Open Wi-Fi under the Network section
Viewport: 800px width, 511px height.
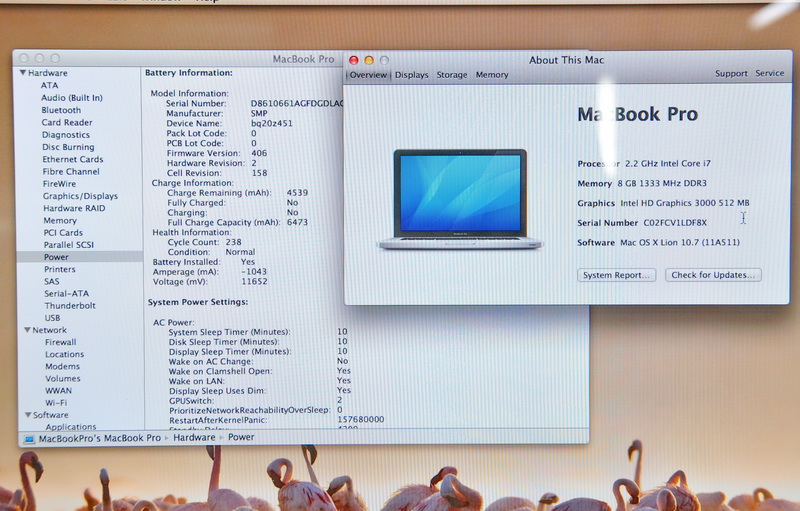point(56,403)
